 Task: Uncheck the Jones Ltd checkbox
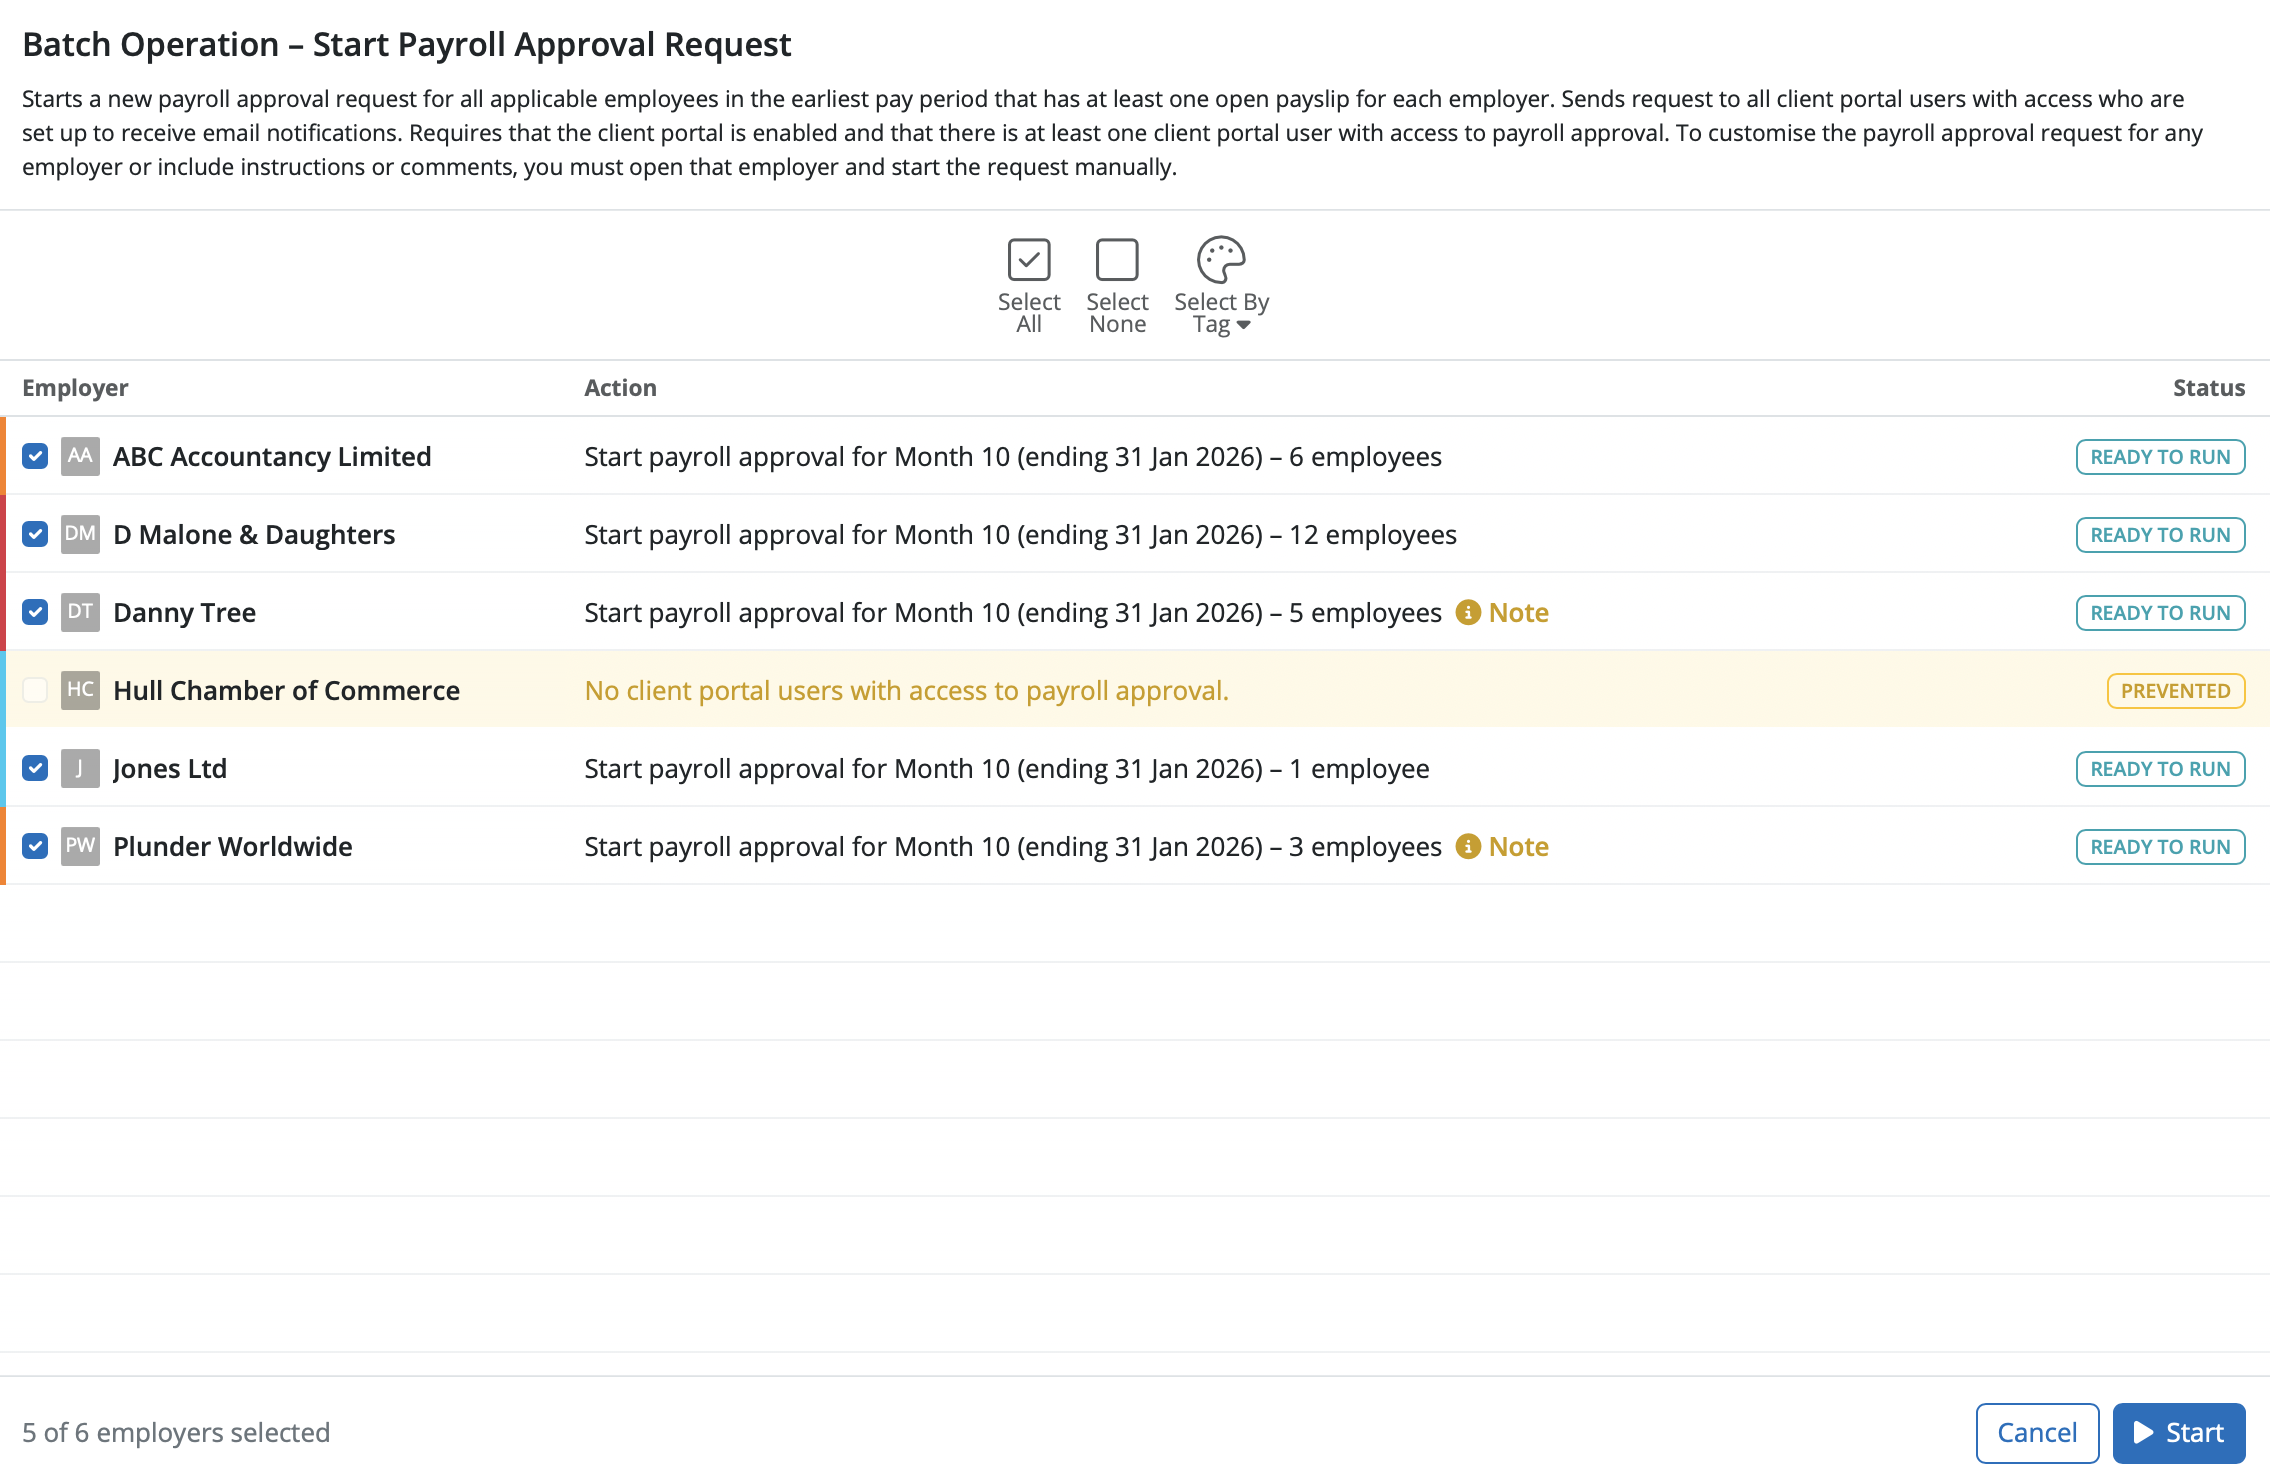[34, 768]
